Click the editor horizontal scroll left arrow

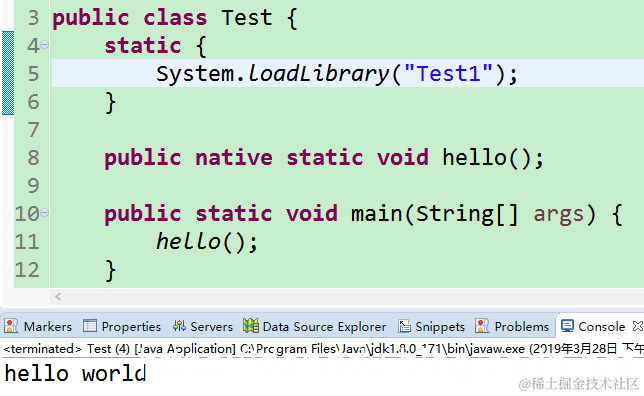click(x=58, y=296)
